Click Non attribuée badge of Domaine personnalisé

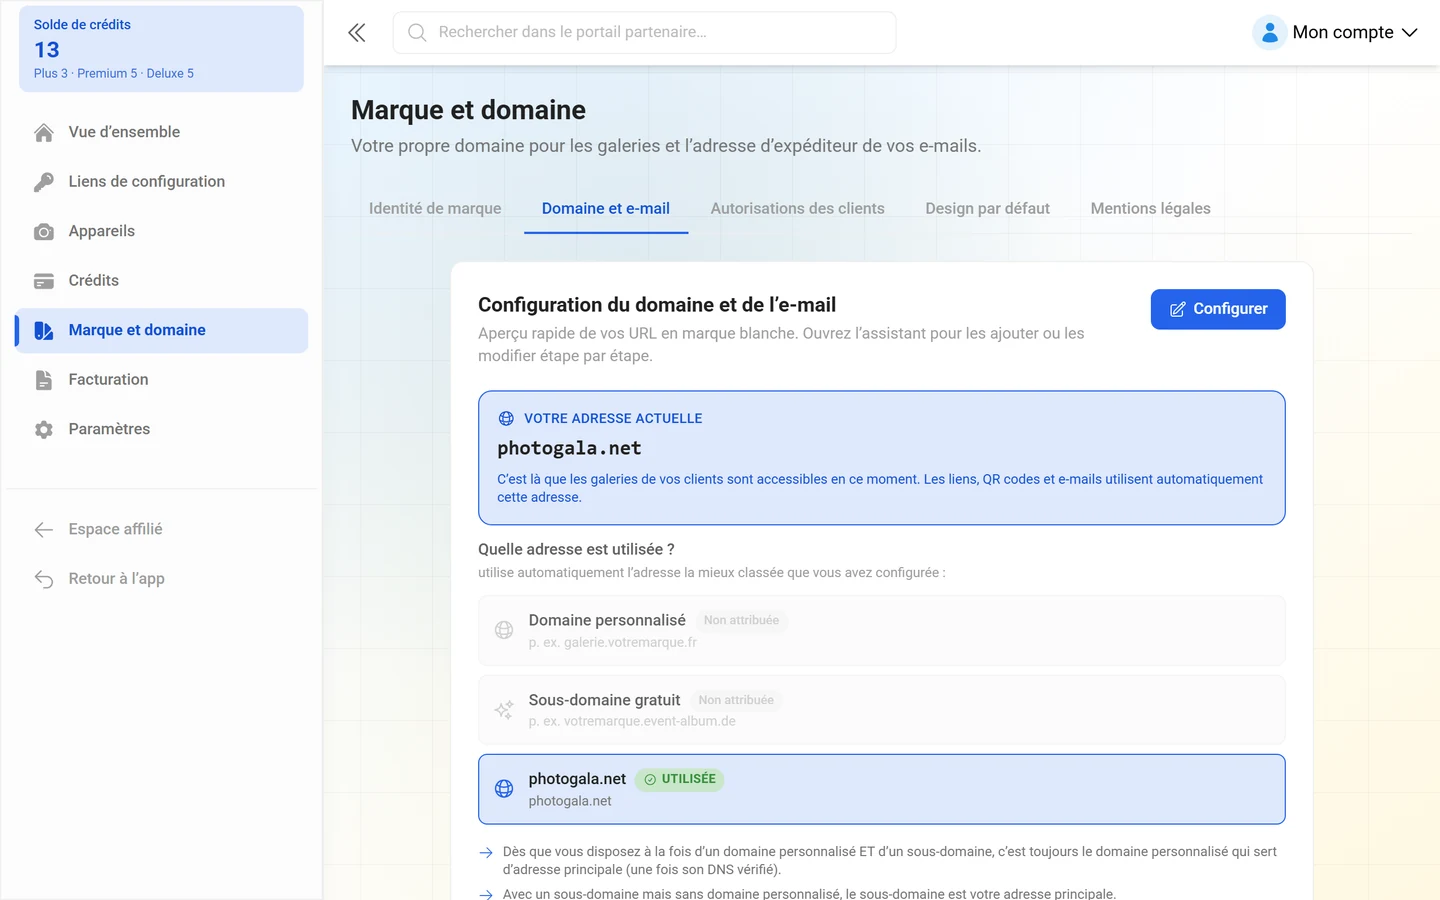pyautogui.click(x=741, y=620)
